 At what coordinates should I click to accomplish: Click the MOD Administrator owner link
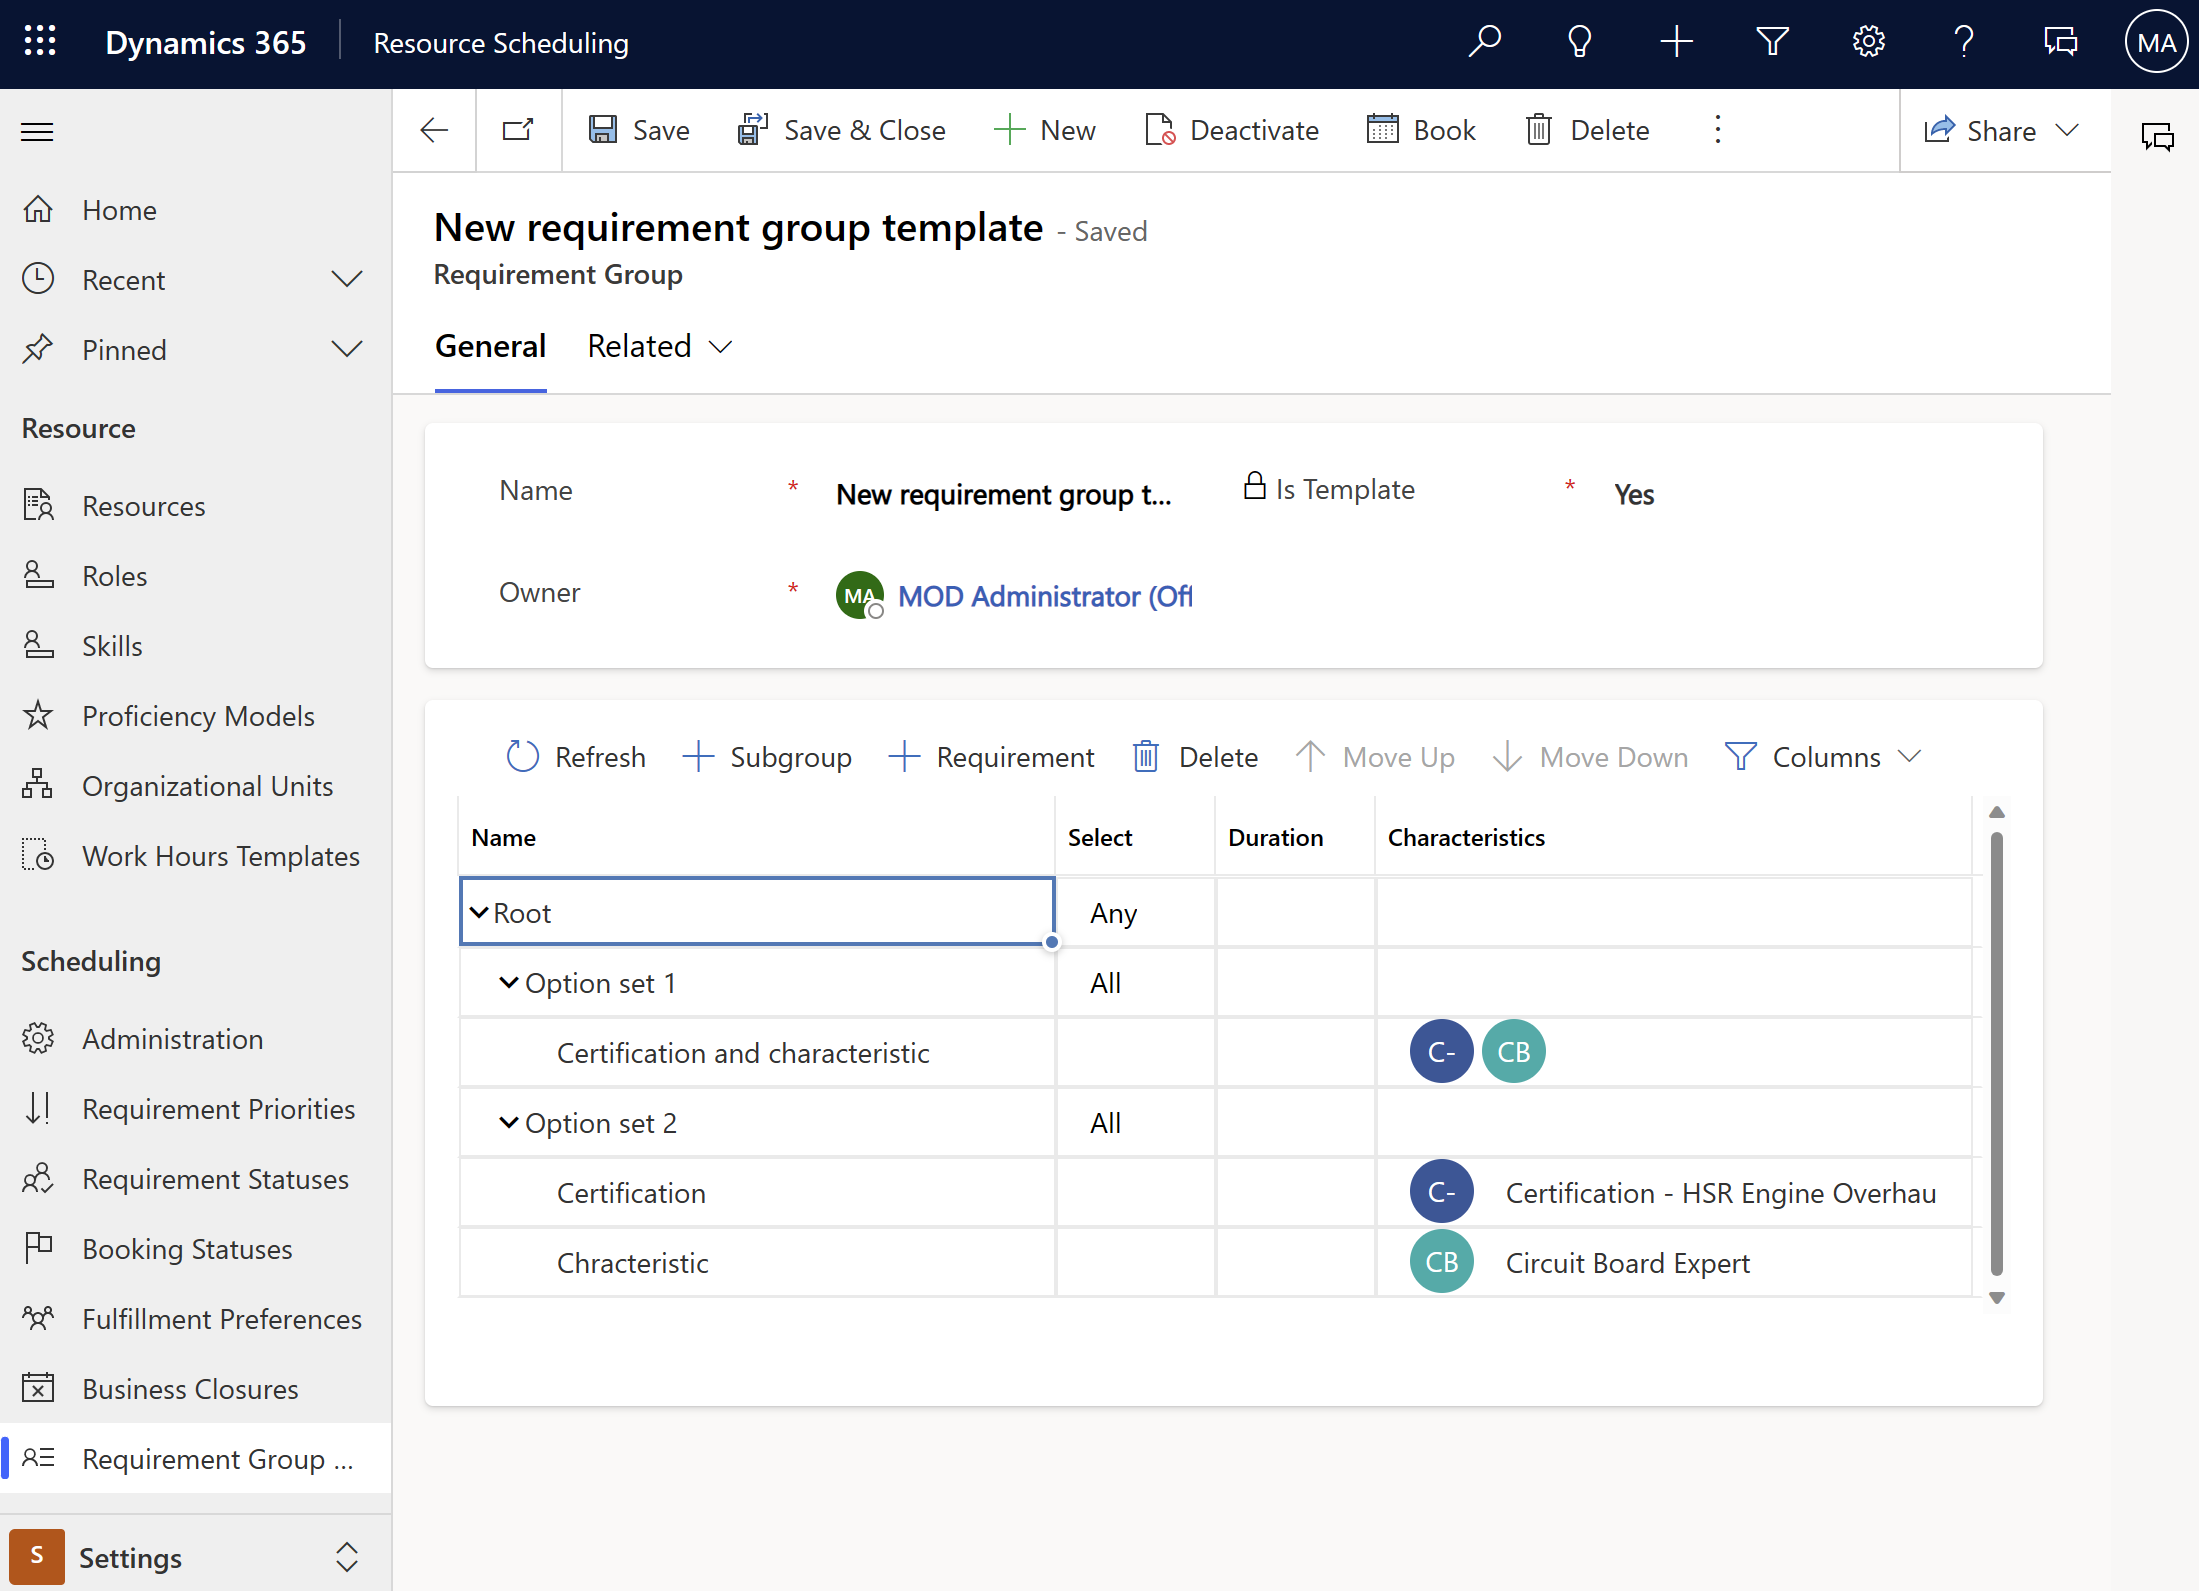click(1041, 594)
